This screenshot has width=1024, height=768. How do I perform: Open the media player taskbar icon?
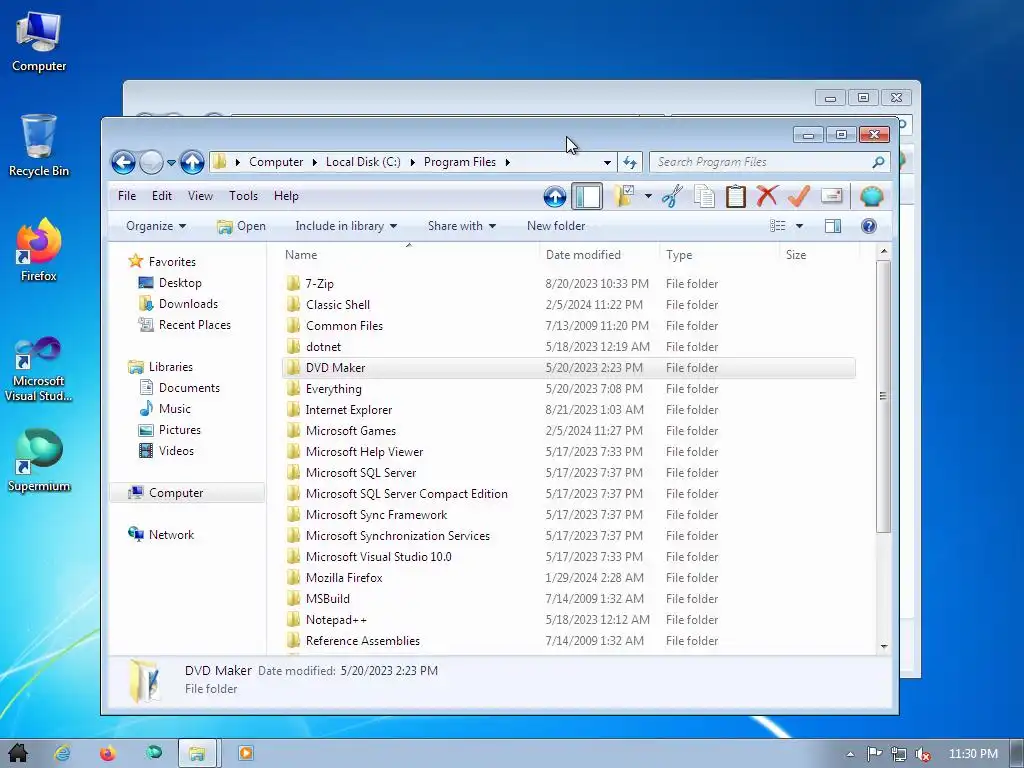click(x=246, y=753)
